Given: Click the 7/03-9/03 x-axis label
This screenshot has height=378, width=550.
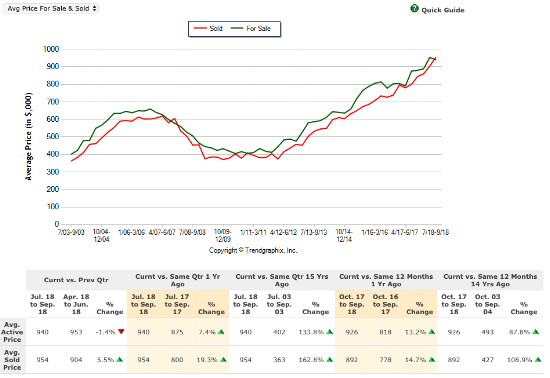Looking at the screenshot, I should [x=71, y=232].
